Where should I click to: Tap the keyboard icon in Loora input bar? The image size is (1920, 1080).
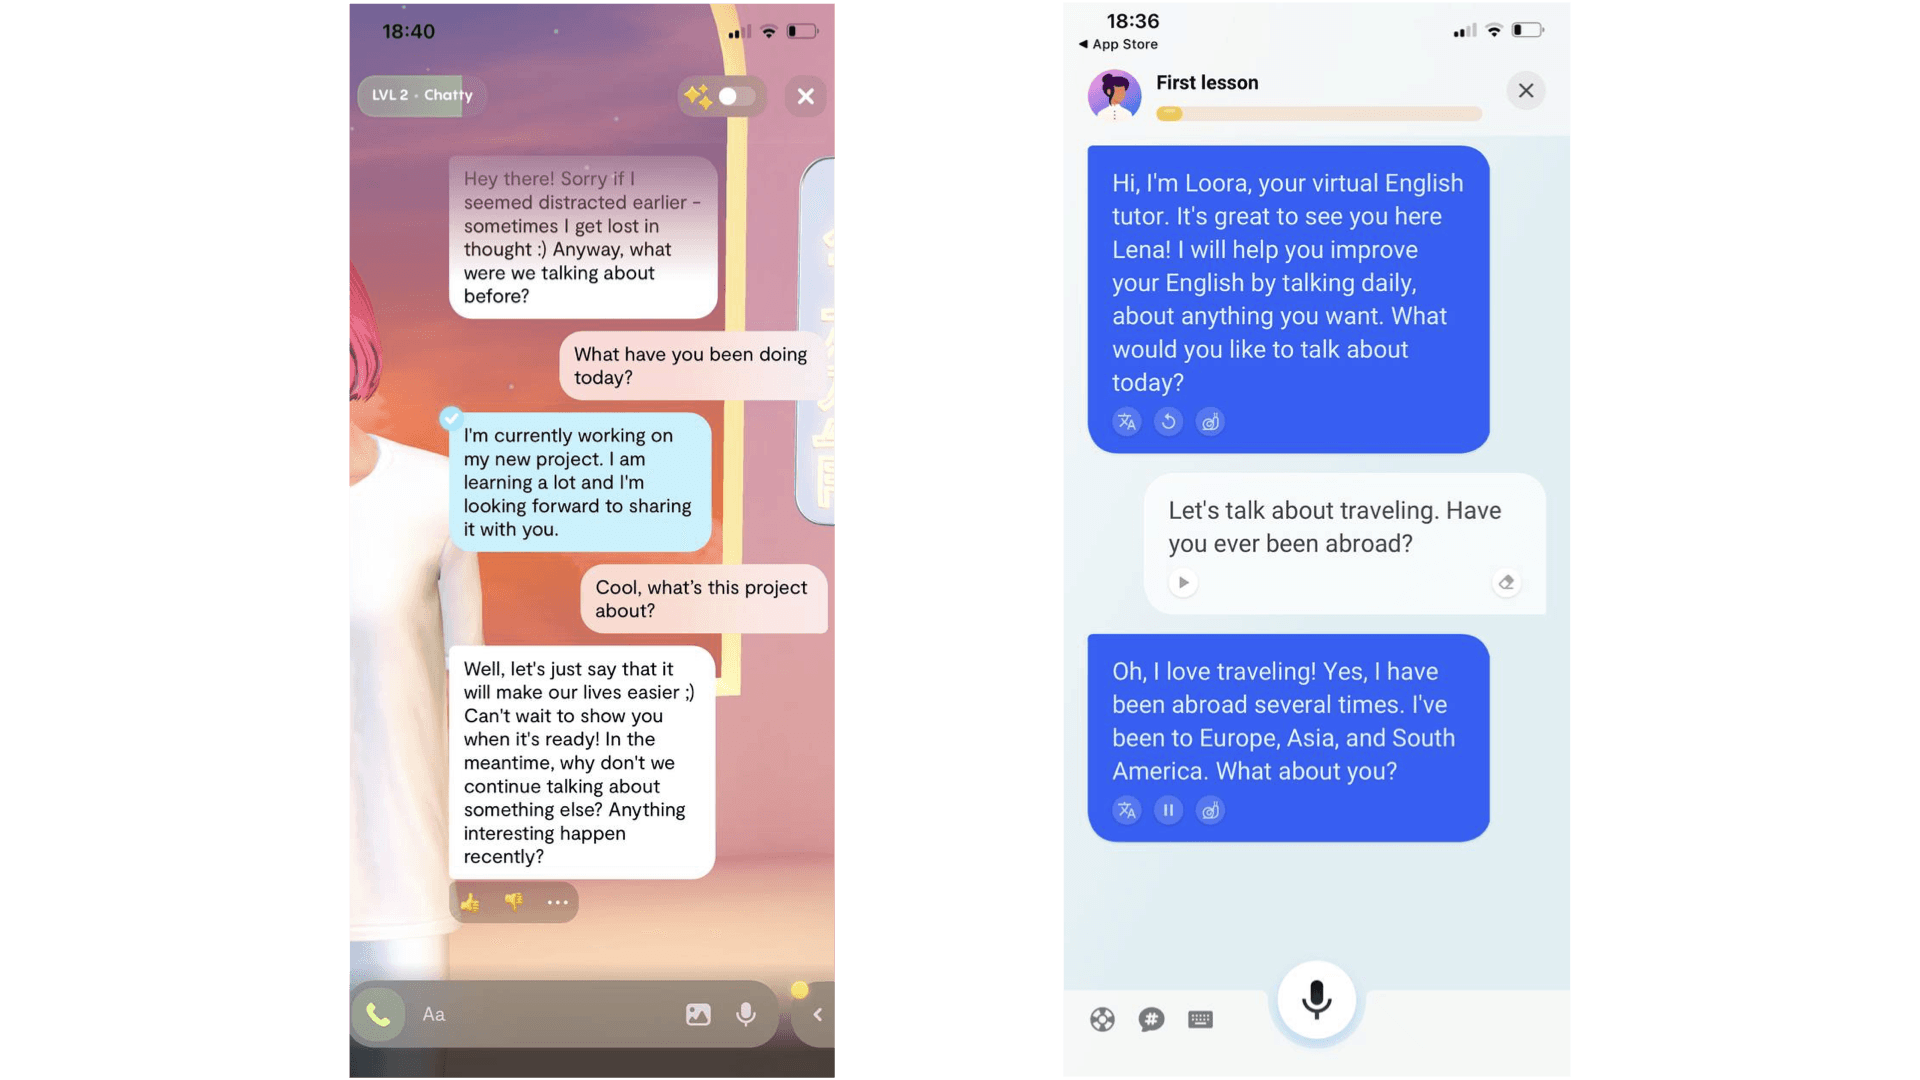1200,1019
